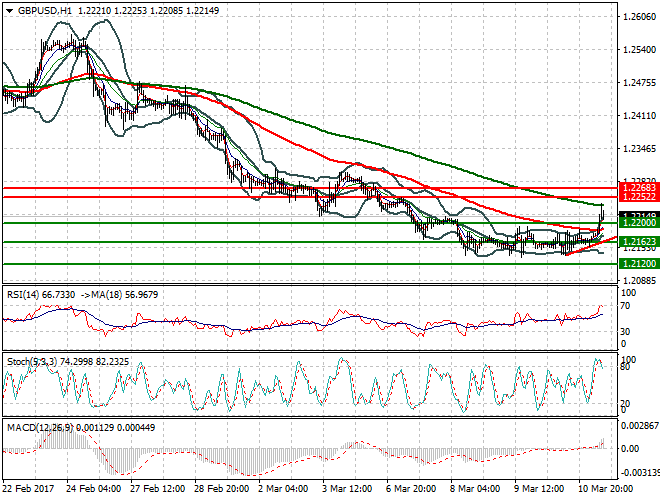Click the GBPUSD,H1 chart title text
Image resolution: width=660 pixels, height=500 pixels.
click(45, 11)
